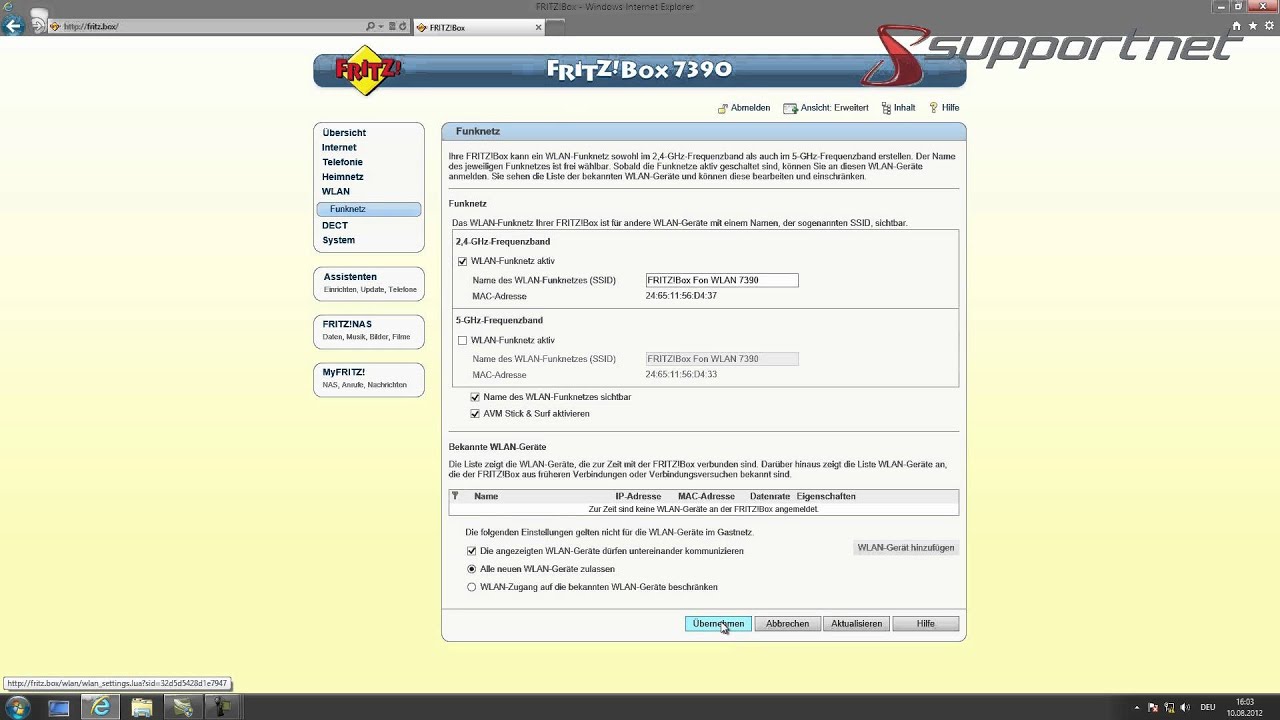This screenshot has height=720, width=1280.
Task: Click the Abmelden logout icon
Action: tap(722, 108)
